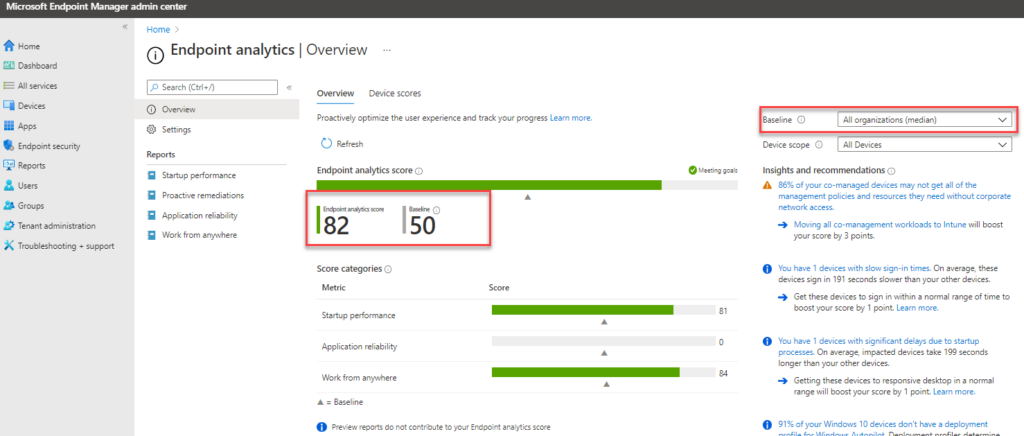Click the Settings gear icon in blade menu

click(152, 130)
